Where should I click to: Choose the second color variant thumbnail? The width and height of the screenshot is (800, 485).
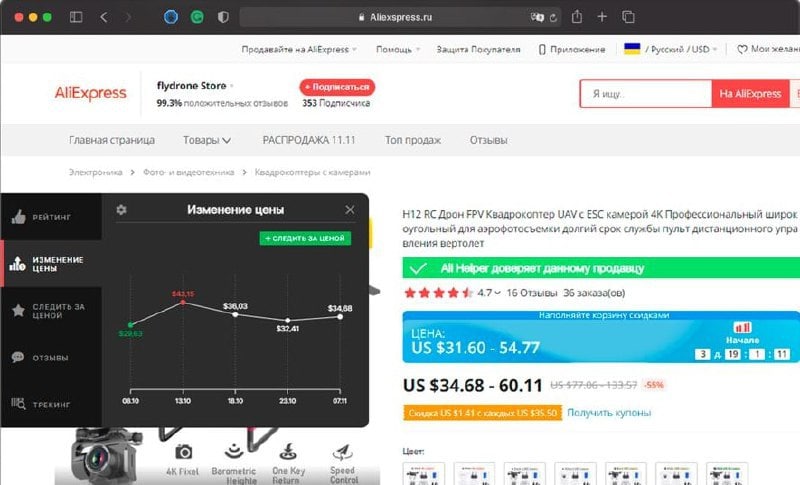tap(474, 474)
